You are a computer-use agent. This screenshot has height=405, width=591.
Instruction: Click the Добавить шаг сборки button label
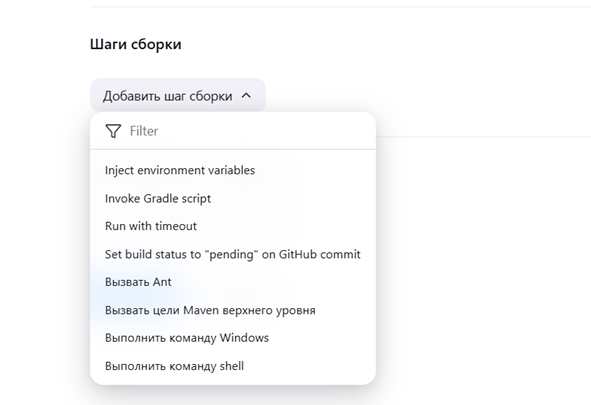[168, 96]
